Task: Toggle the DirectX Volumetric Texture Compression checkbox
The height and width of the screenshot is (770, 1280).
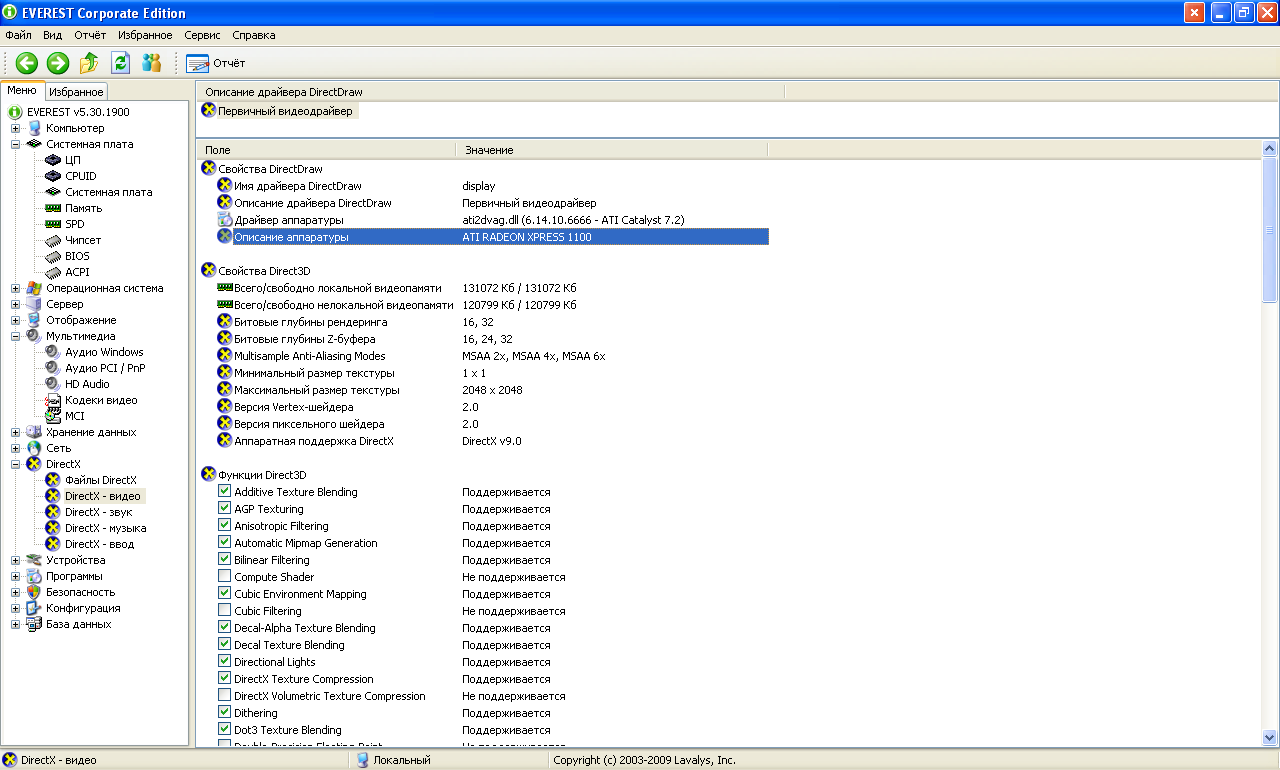Action: coord(224,696)
